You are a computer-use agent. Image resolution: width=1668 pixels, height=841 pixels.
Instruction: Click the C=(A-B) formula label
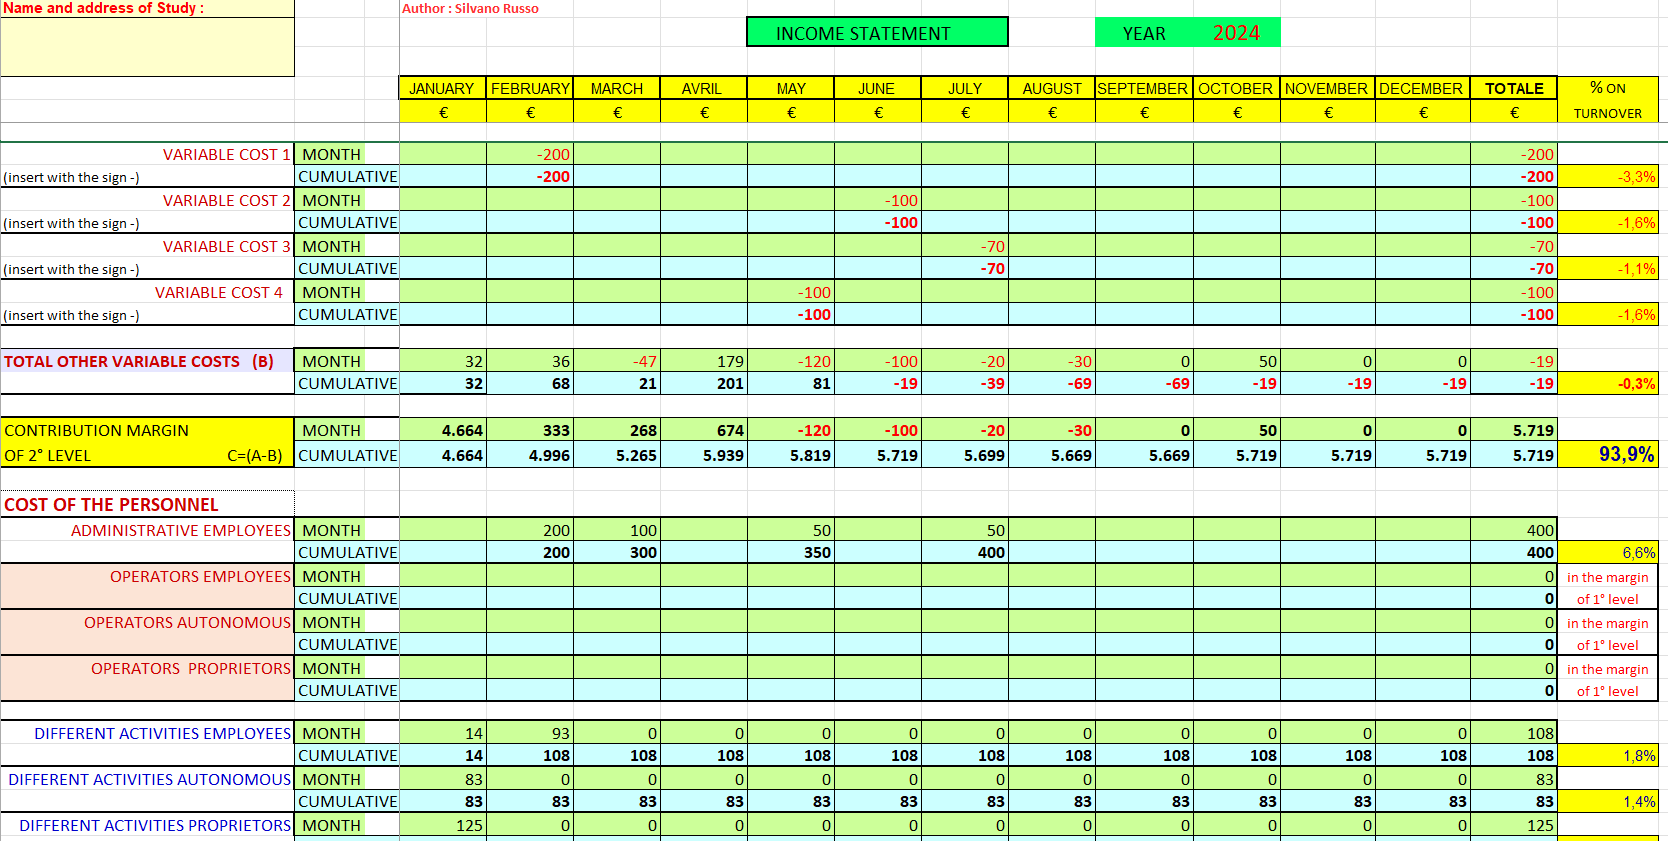click(254, 455)
